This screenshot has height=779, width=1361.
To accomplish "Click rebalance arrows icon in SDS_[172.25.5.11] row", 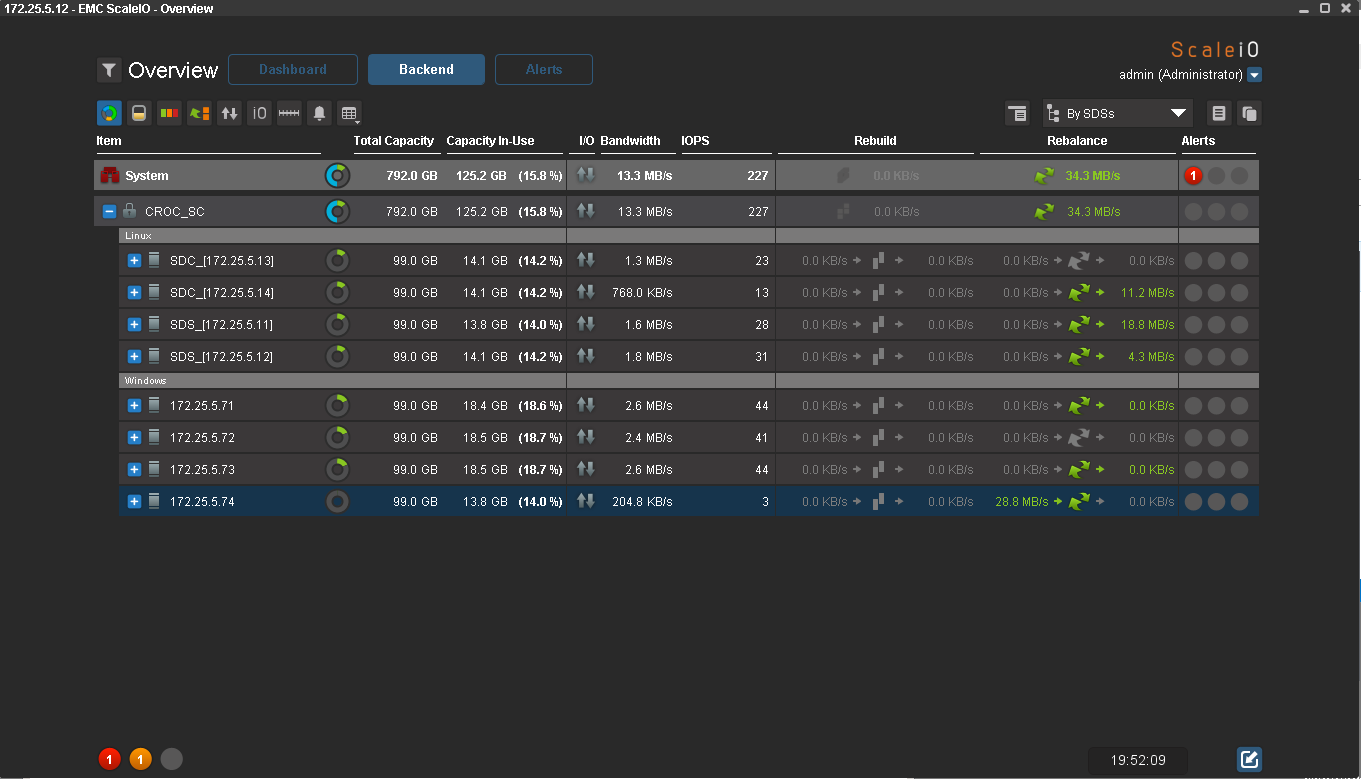I will point(1078,325).
